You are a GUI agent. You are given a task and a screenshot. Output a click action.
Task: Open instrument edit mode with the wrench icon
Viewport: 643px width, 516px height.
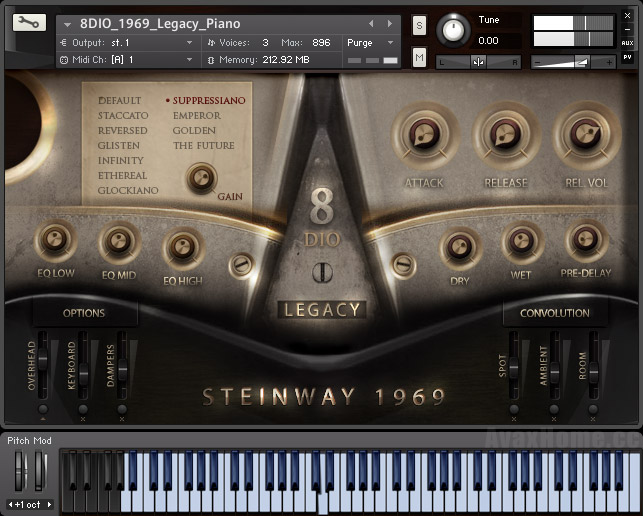tap(29, 22)
